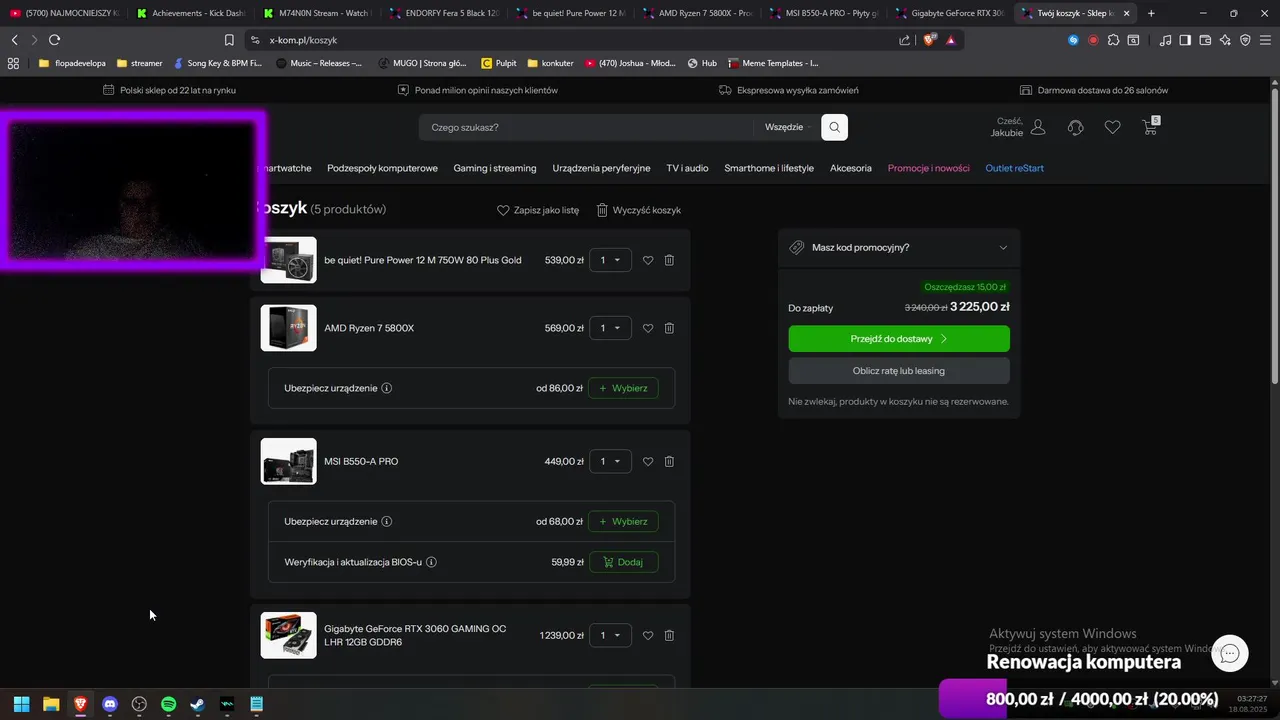Viewport: 1280px width, 720px height.
Task: Reload the page with the refresh icon
Action: pos(54,40)
